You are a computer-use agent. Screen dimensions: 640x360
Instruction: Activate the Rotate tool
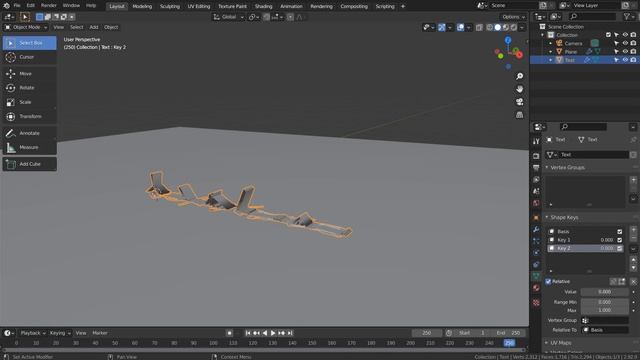pos(29,88)
